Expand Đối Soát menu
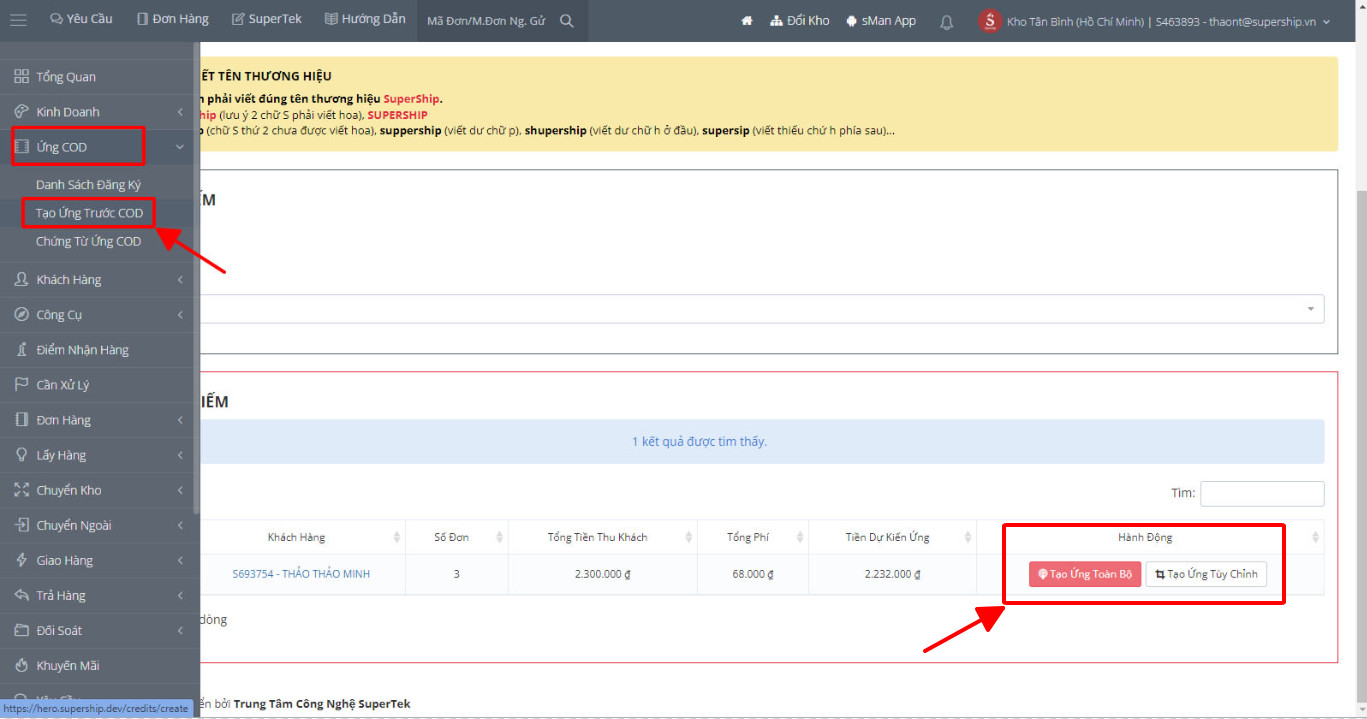The image size is (1367, 719). (98, 630)
